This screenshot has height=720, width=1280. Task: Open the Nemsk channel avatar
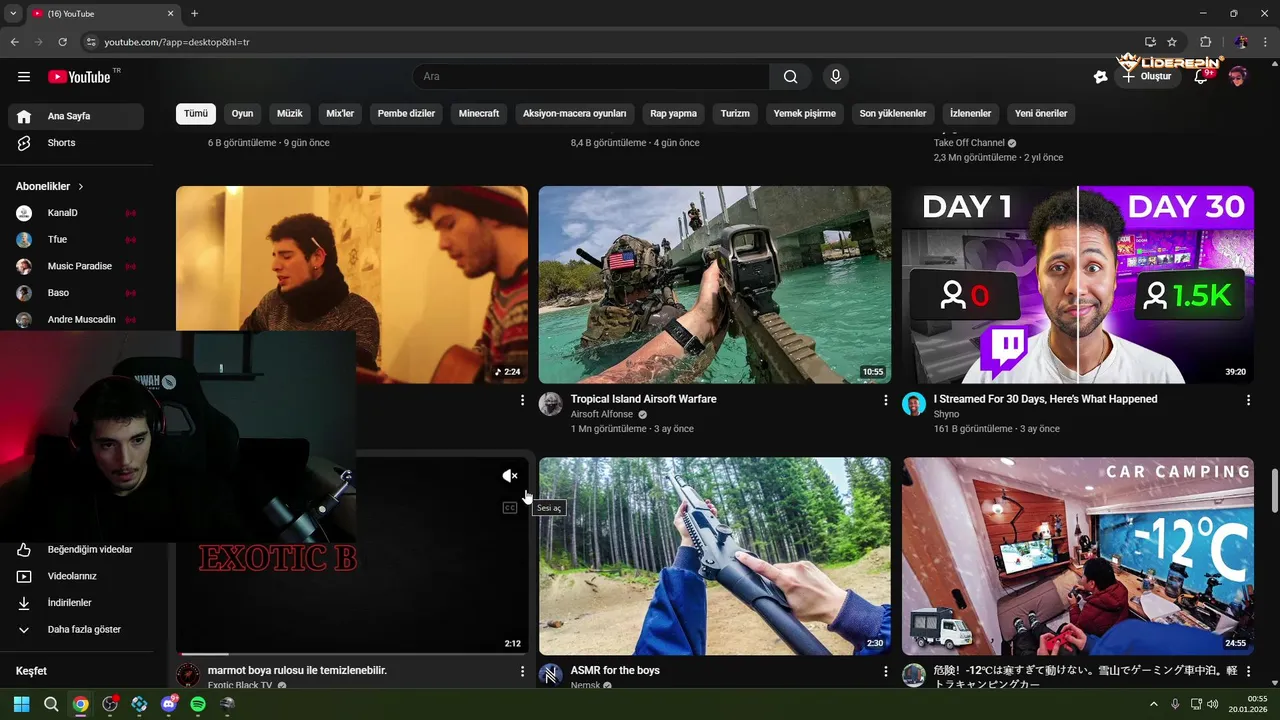pyautogui.click(x=550, y=675)
